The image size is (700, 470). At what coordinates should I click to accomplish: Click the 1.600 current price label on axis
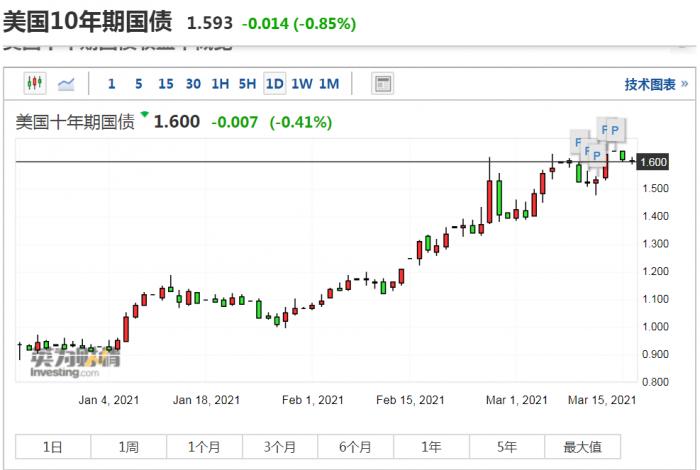tap(653, 162)
